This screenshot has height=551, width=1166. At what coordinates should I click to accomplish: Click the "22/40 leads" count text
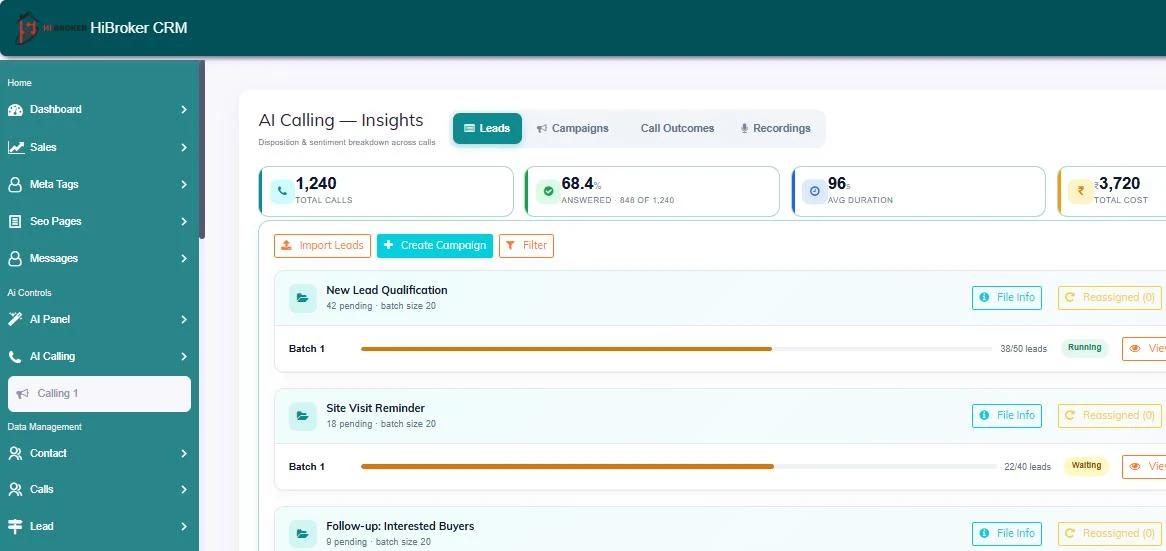point(1028,467)
